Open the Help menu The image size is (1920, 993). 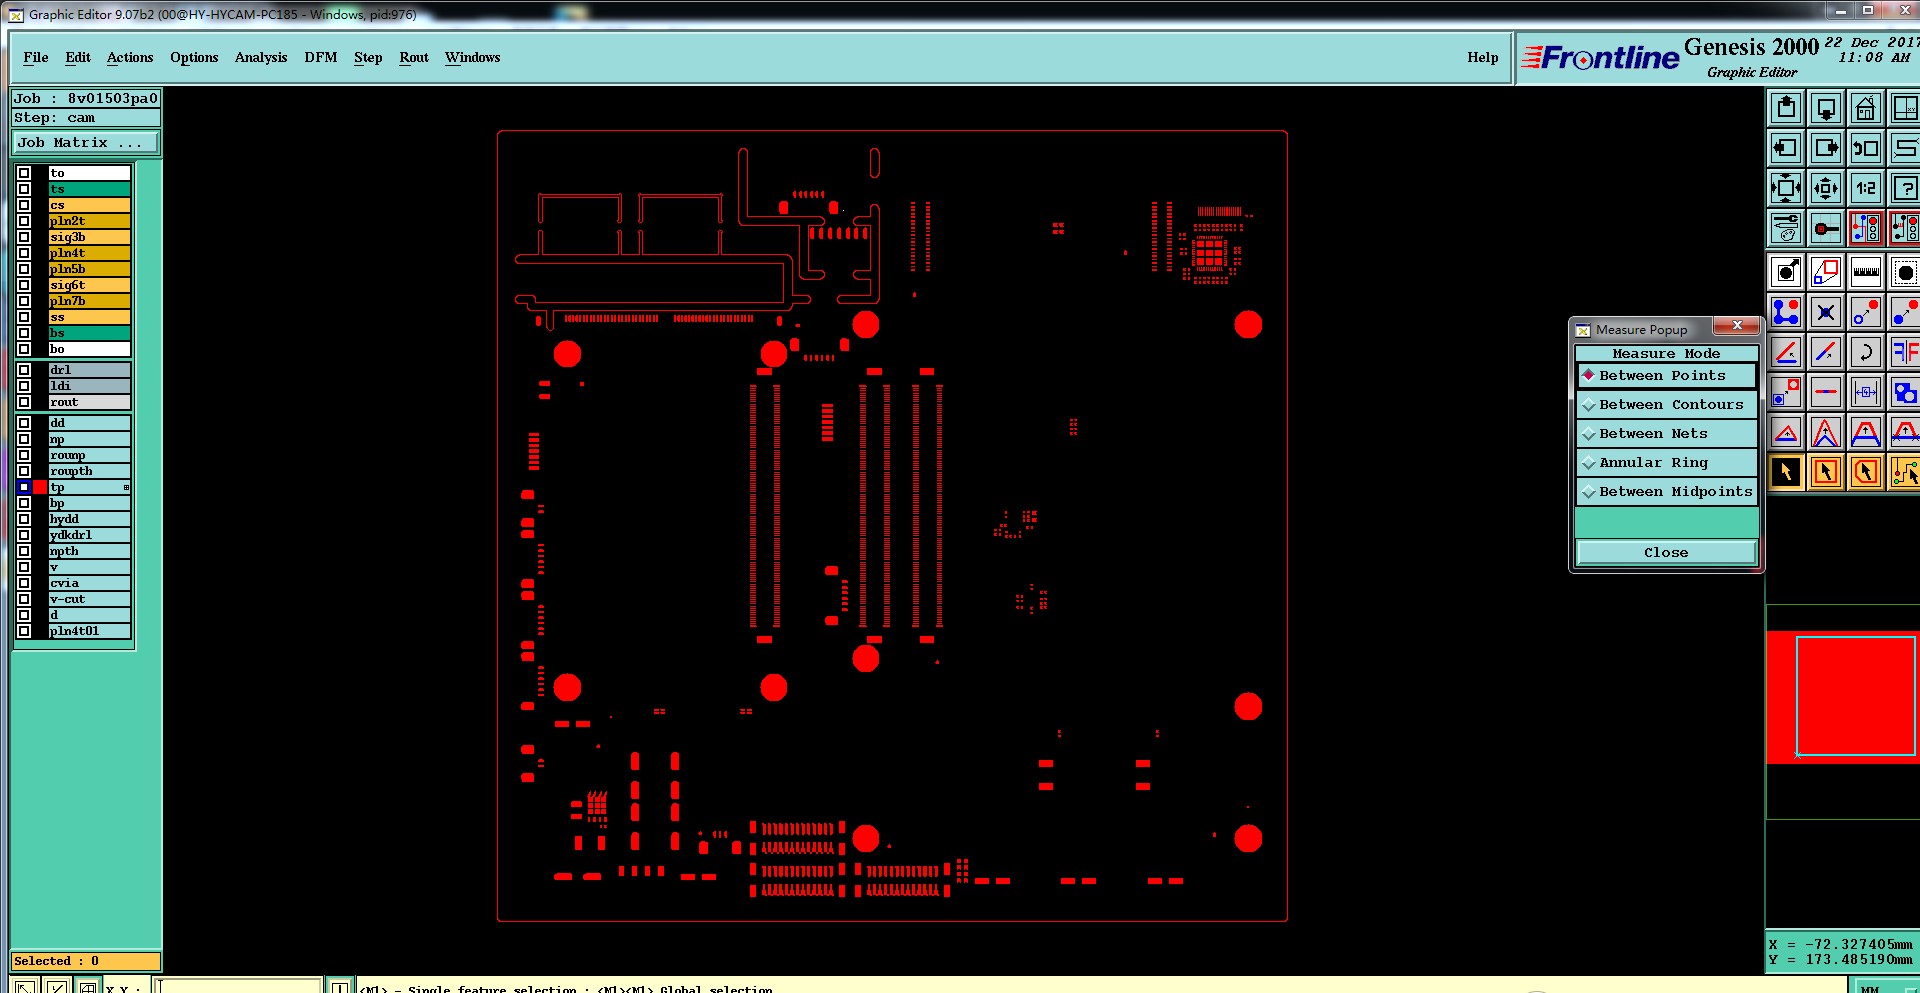coord(1483,58)
